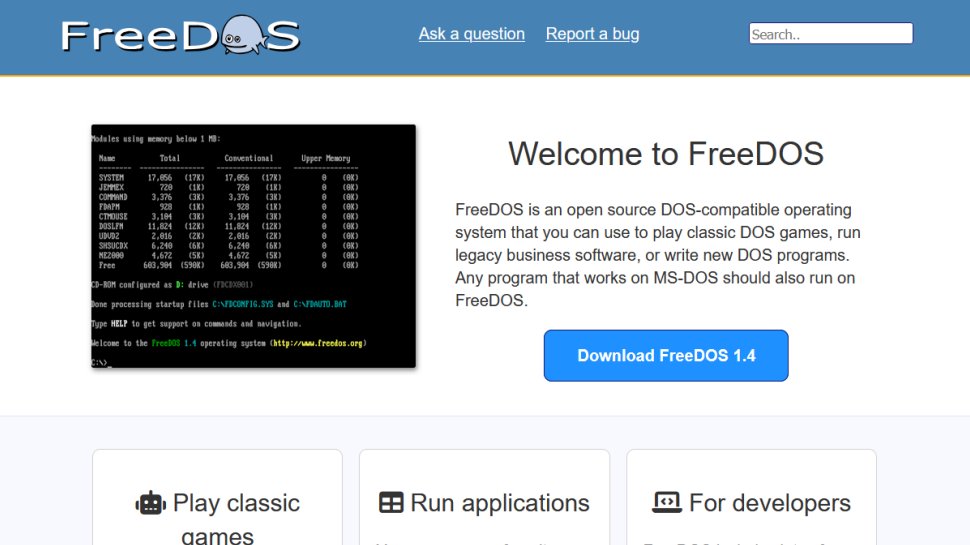Open the FreeDOS terminal screenshot image
970x545 pixels.
pyautogui.click(x=254, y=246)
